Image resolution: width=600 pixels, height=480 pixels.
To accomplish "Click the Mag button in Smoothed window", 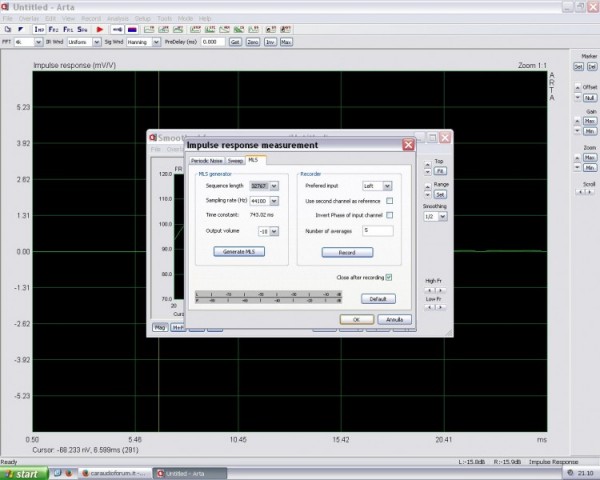I will click(x=160, y=327).
